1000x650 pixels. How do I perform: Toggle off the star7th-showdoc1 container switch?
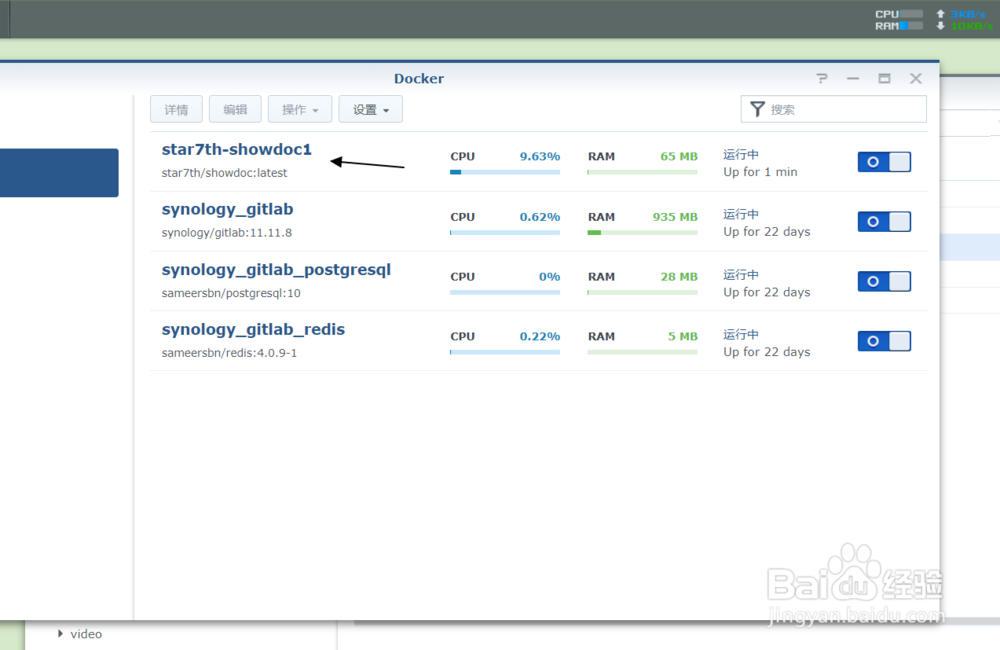tap(884, 162)
